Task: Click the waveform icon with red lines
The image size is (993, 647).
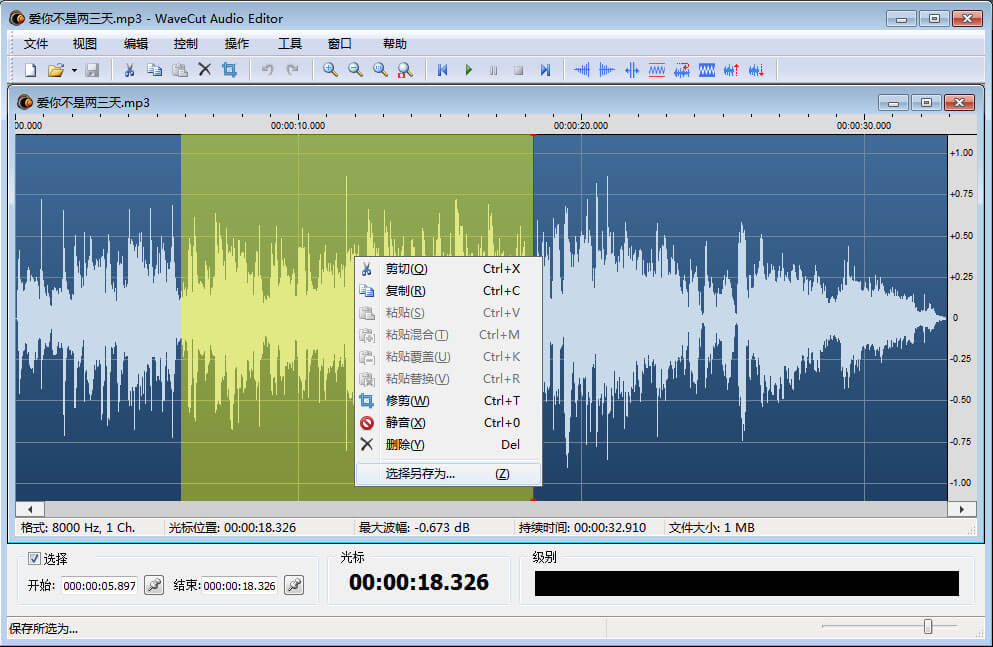Action: point(657,70)
